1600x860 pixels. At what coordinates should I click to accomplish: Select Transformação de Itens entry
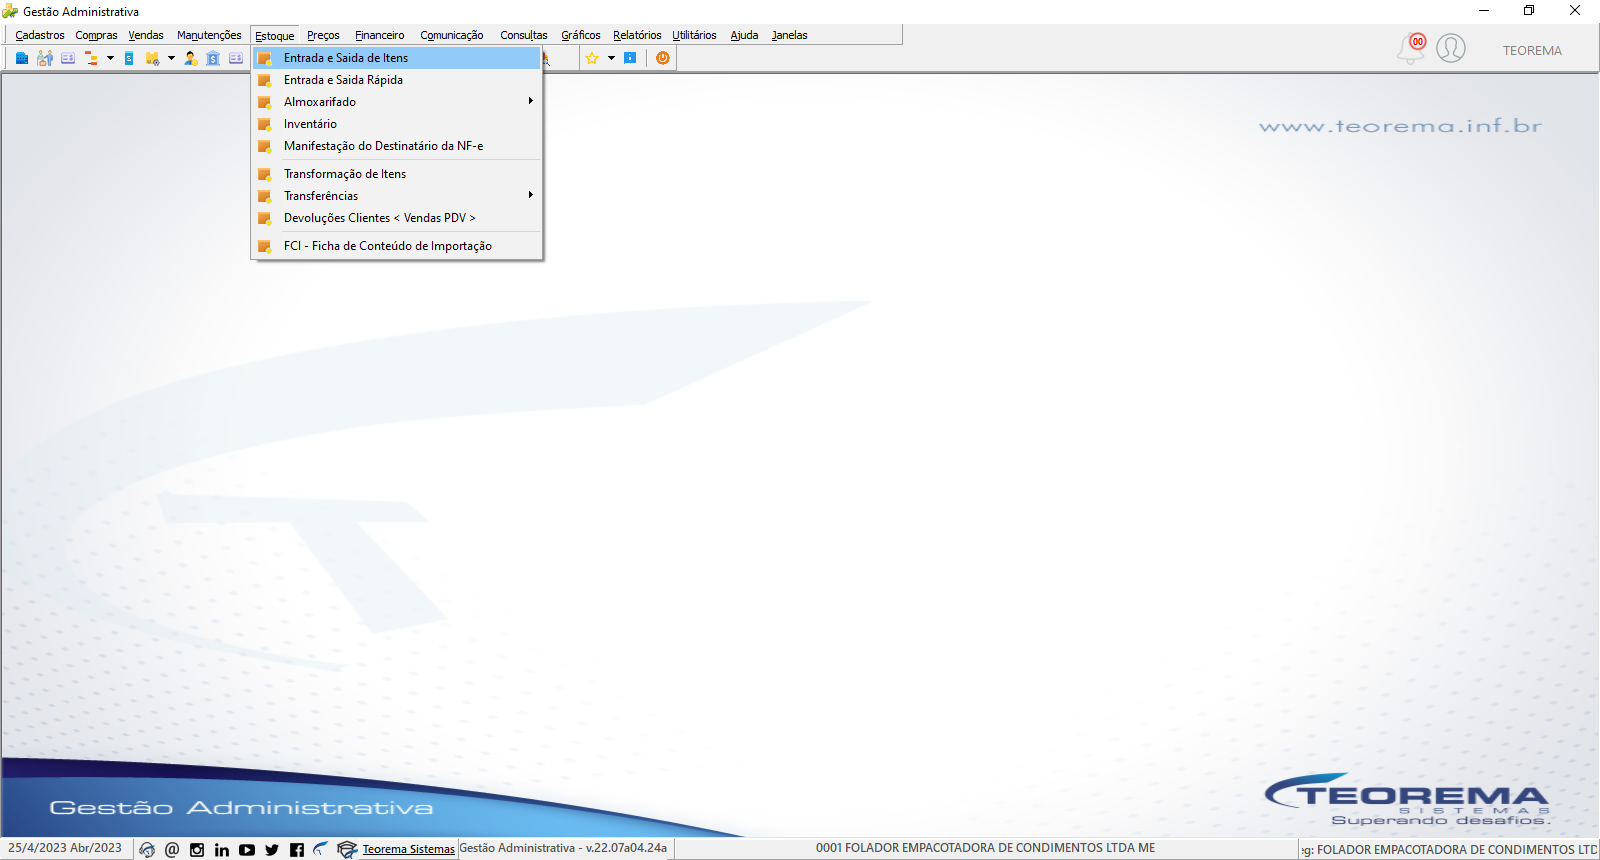pos(396,174)
